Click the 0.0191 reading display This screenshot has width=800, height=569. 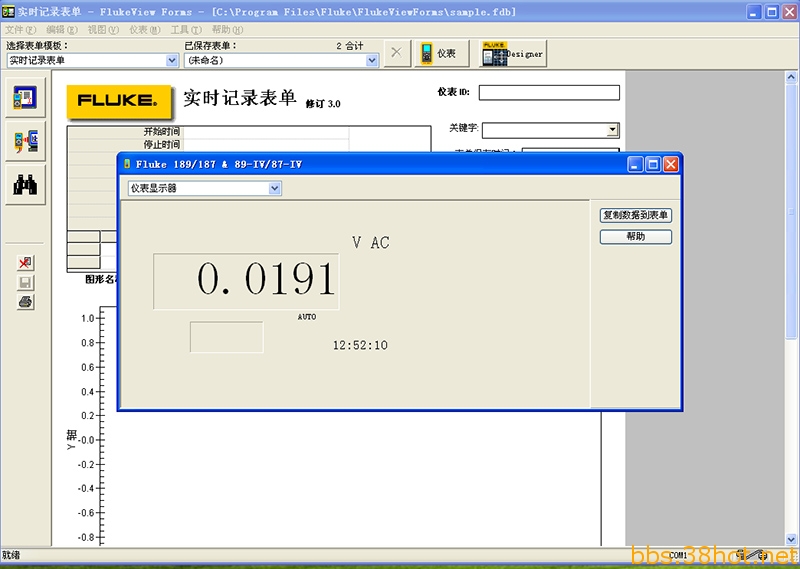coord(246,281)
